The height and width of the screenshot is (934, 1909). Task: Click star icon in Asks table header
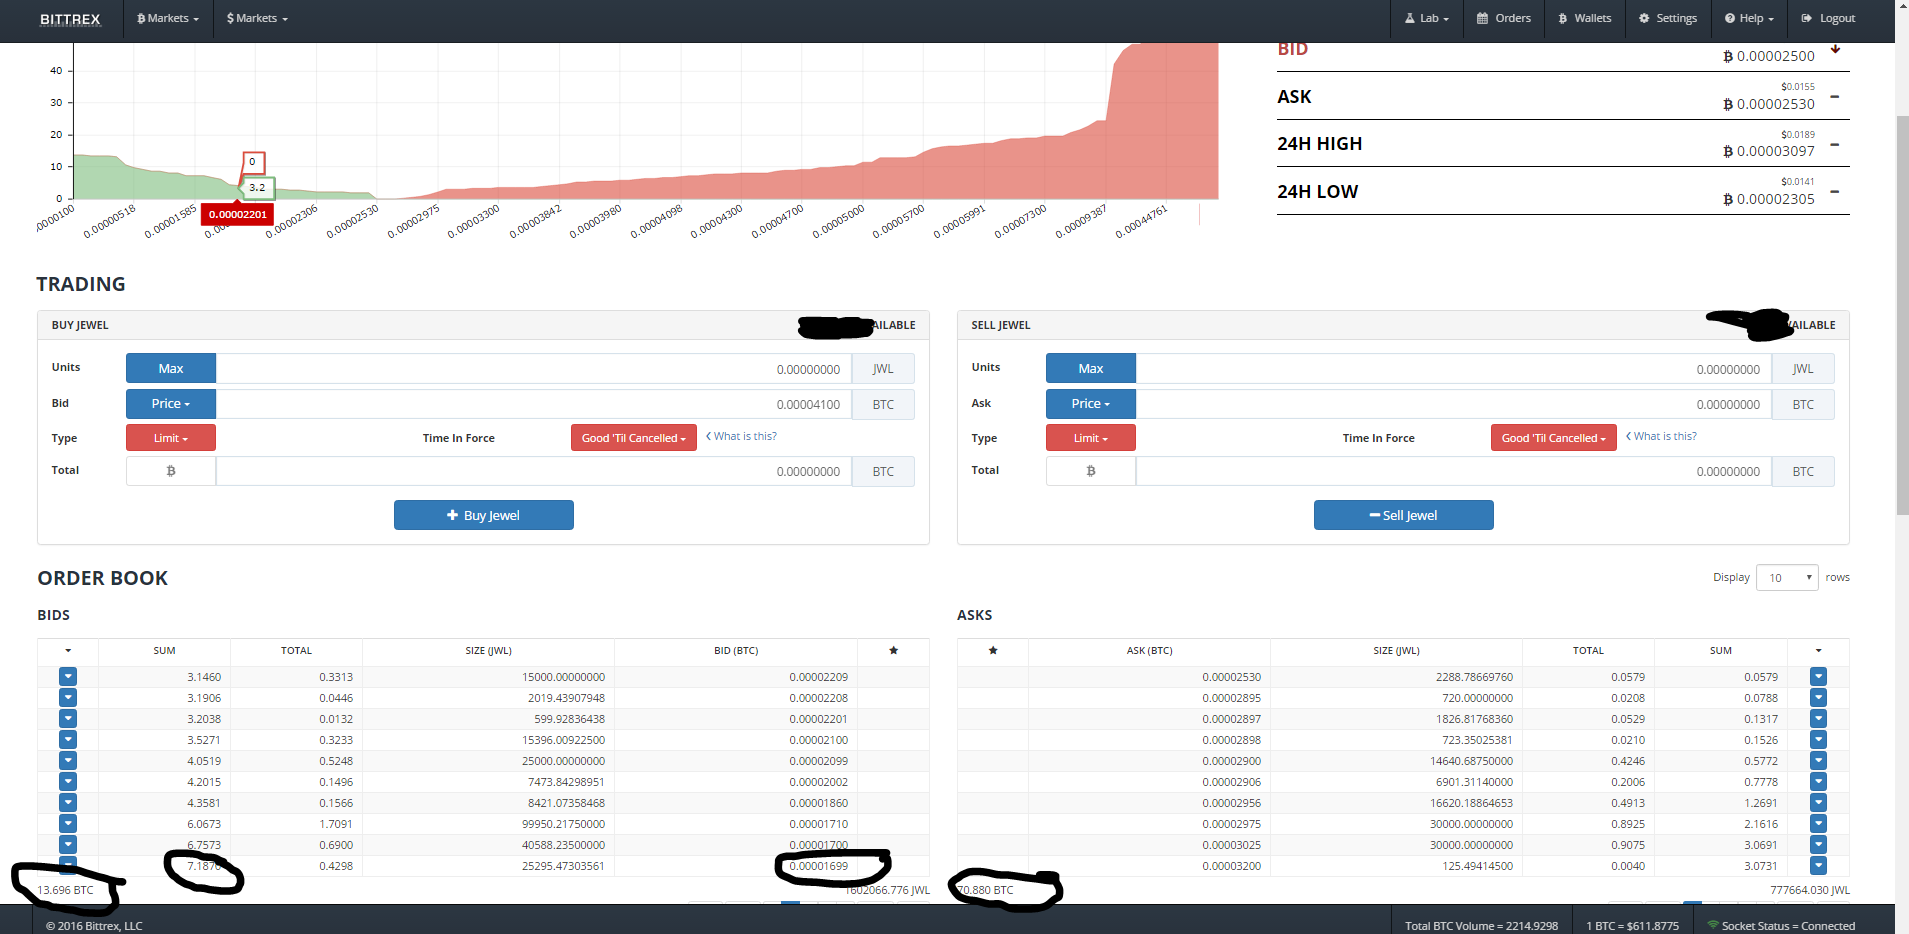[x=993, y=651]
